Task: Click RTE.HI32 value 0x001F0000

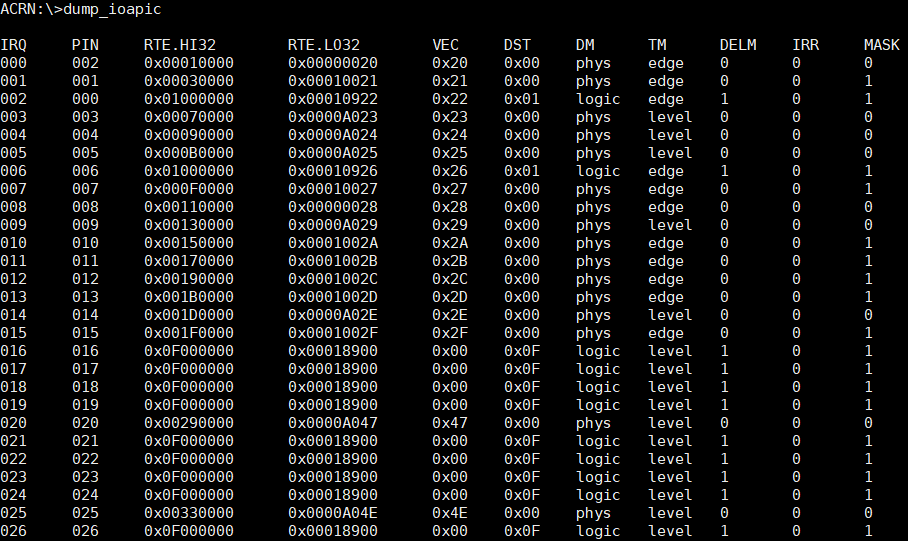Action: click(x=189, y=333)
